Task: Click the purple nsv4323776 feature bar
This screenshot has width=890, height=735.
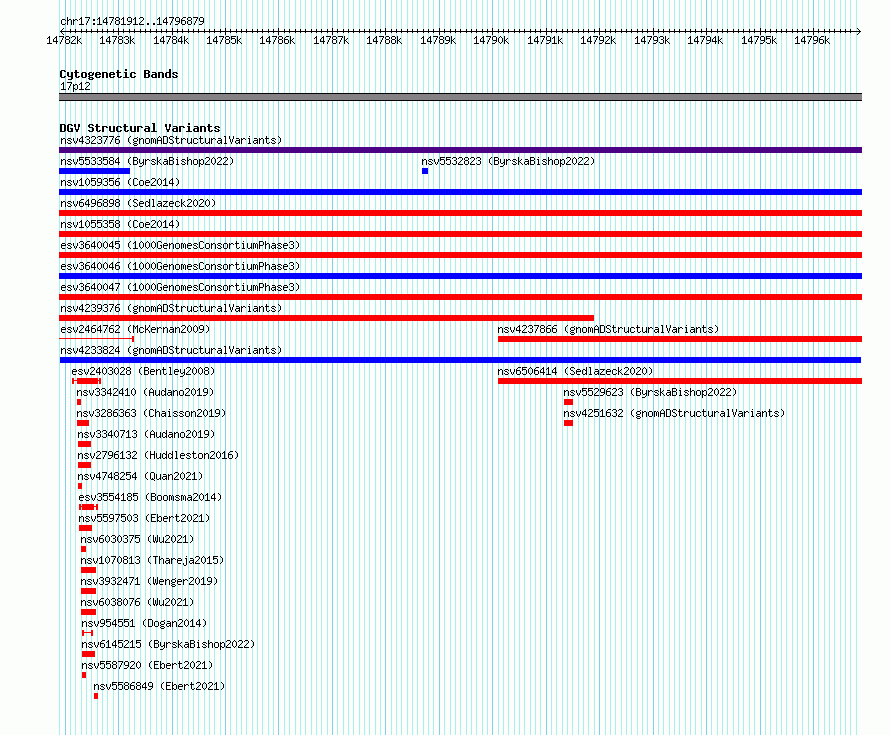Action: pyautogui.click(x=460, y=150)
